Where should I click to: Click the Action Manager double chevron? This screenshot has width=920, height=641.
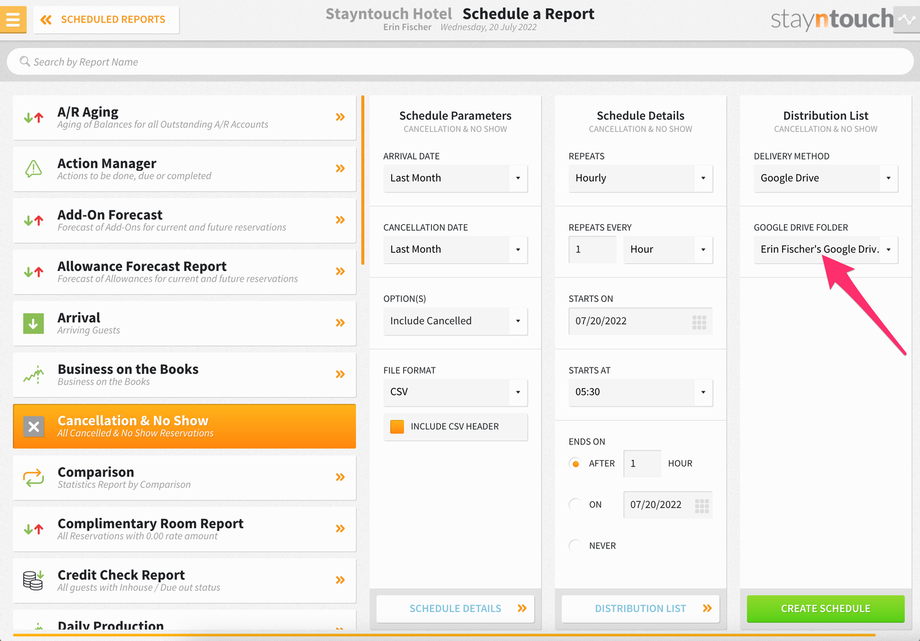340,168
